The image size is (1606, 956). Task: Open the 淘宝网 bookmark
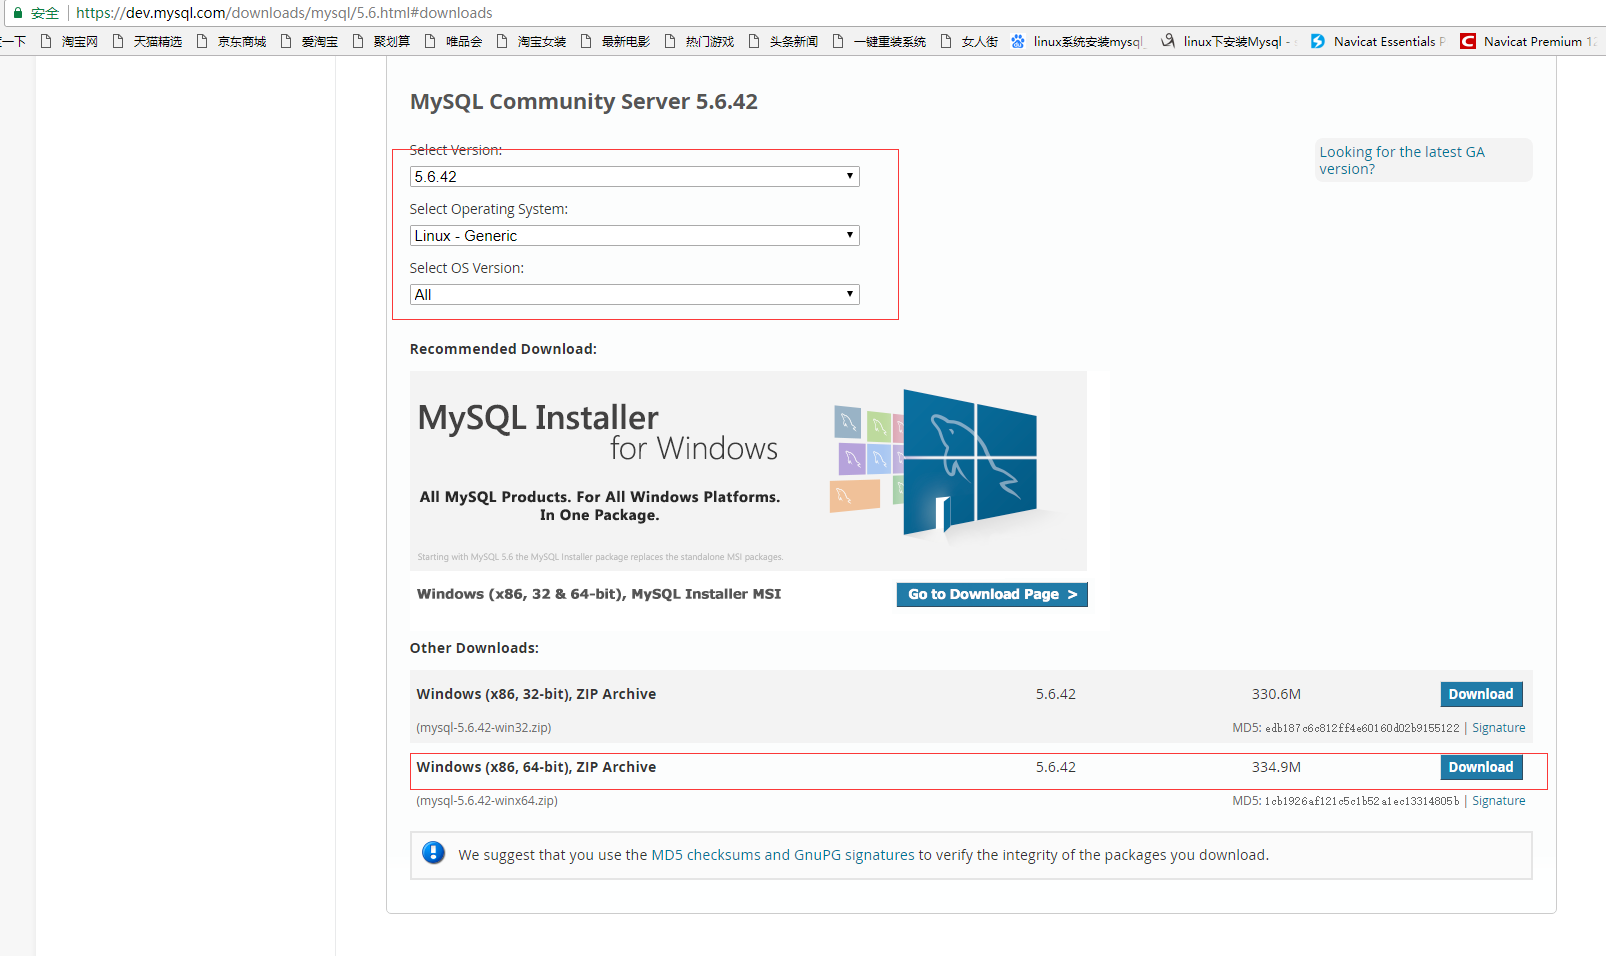point(78,41)
